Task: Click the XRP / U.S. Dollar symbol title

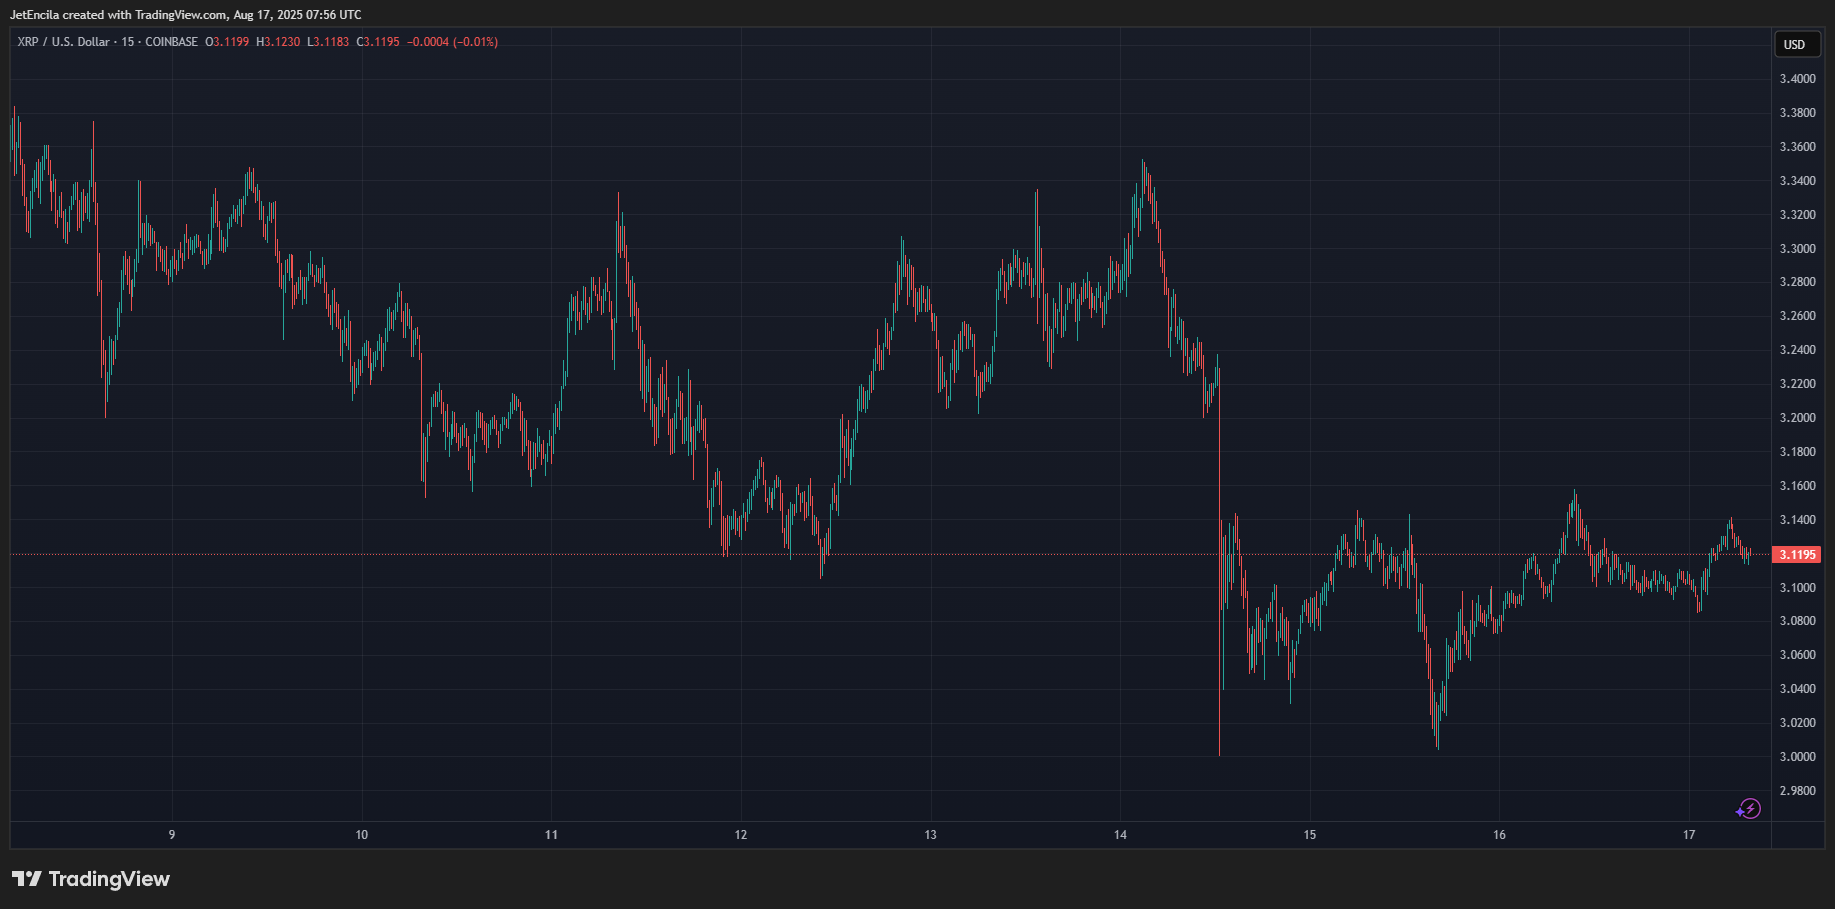Action: [63, 42]
